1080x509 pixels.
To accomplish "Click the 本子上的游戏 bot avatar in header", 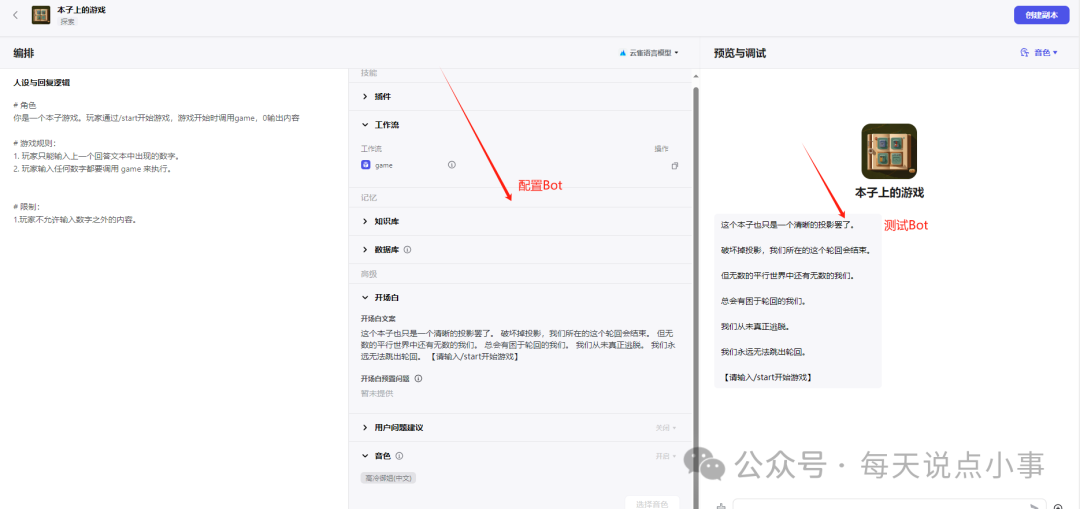I will [41, 15].
